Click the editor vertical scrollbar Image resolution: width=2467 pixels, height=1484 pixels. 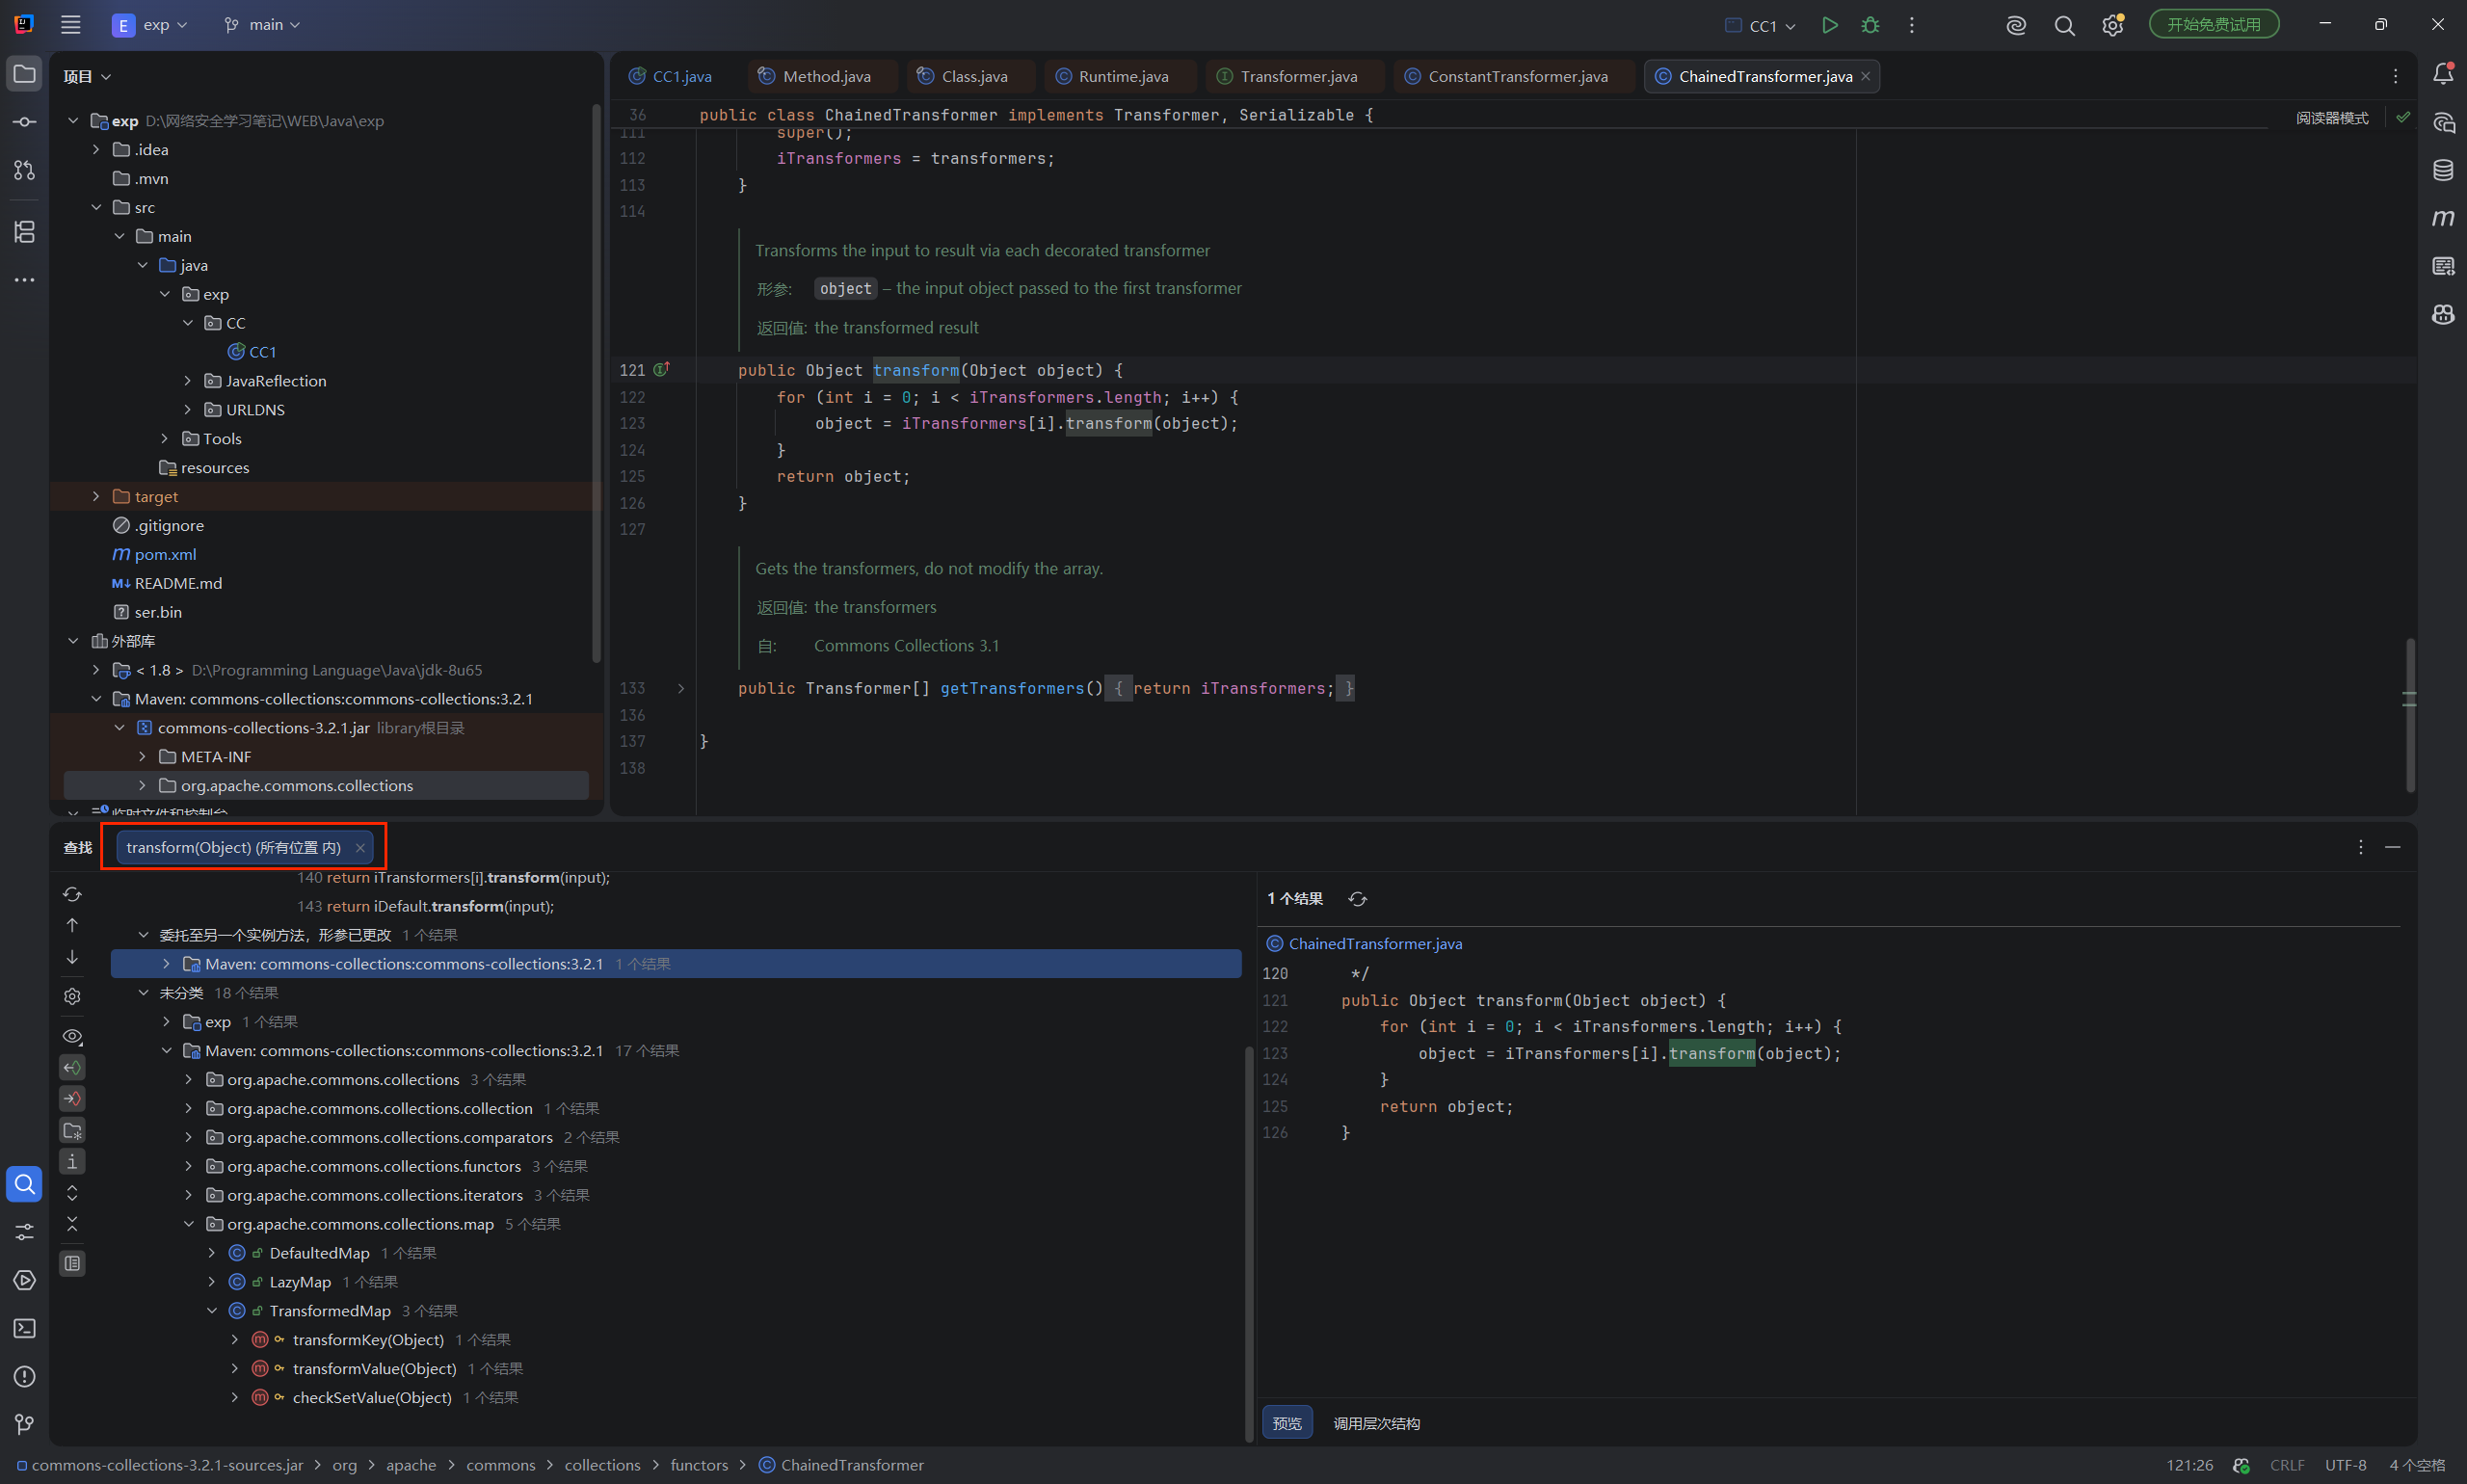tap(2410, 715)
